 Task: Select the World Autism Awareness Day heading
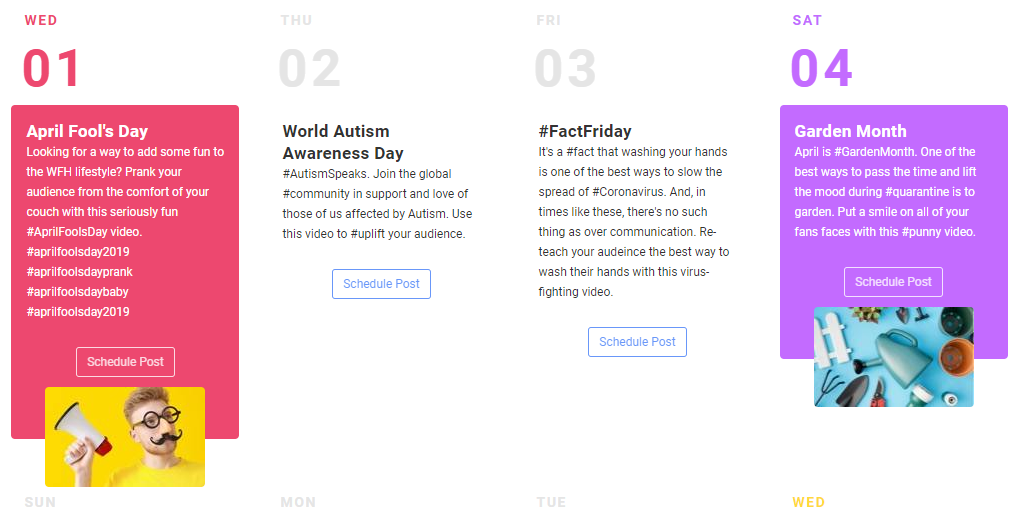(x=343, y=142)
